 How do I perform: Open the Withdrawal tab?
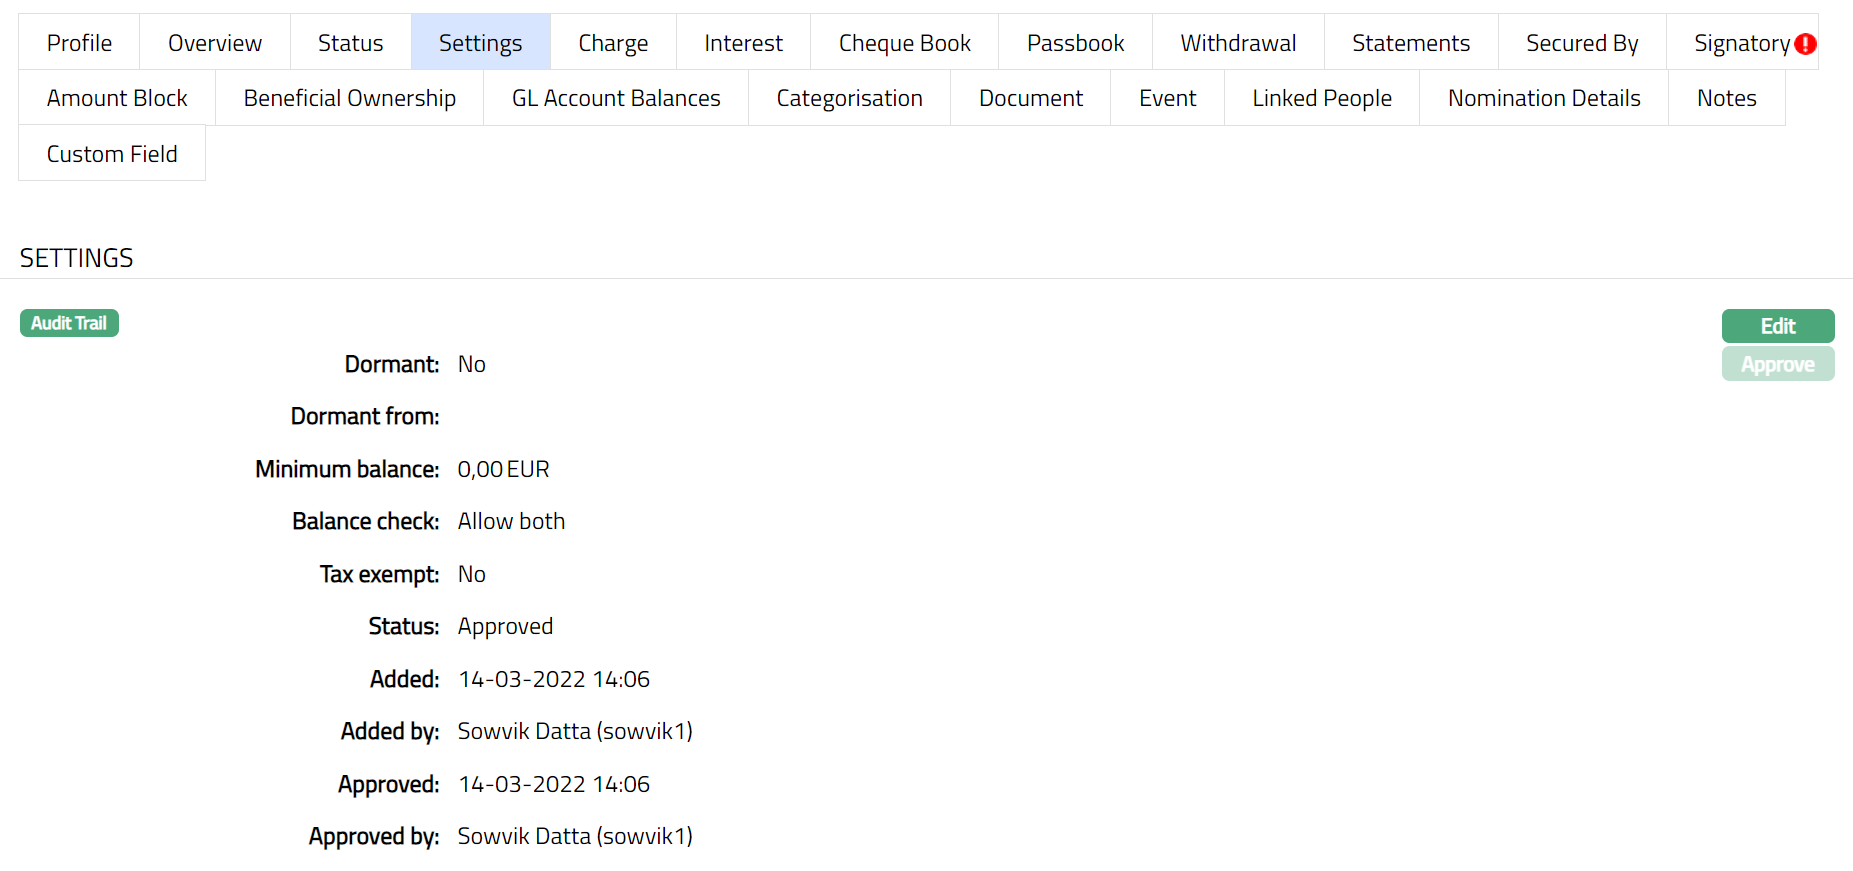coord(1238,43)
